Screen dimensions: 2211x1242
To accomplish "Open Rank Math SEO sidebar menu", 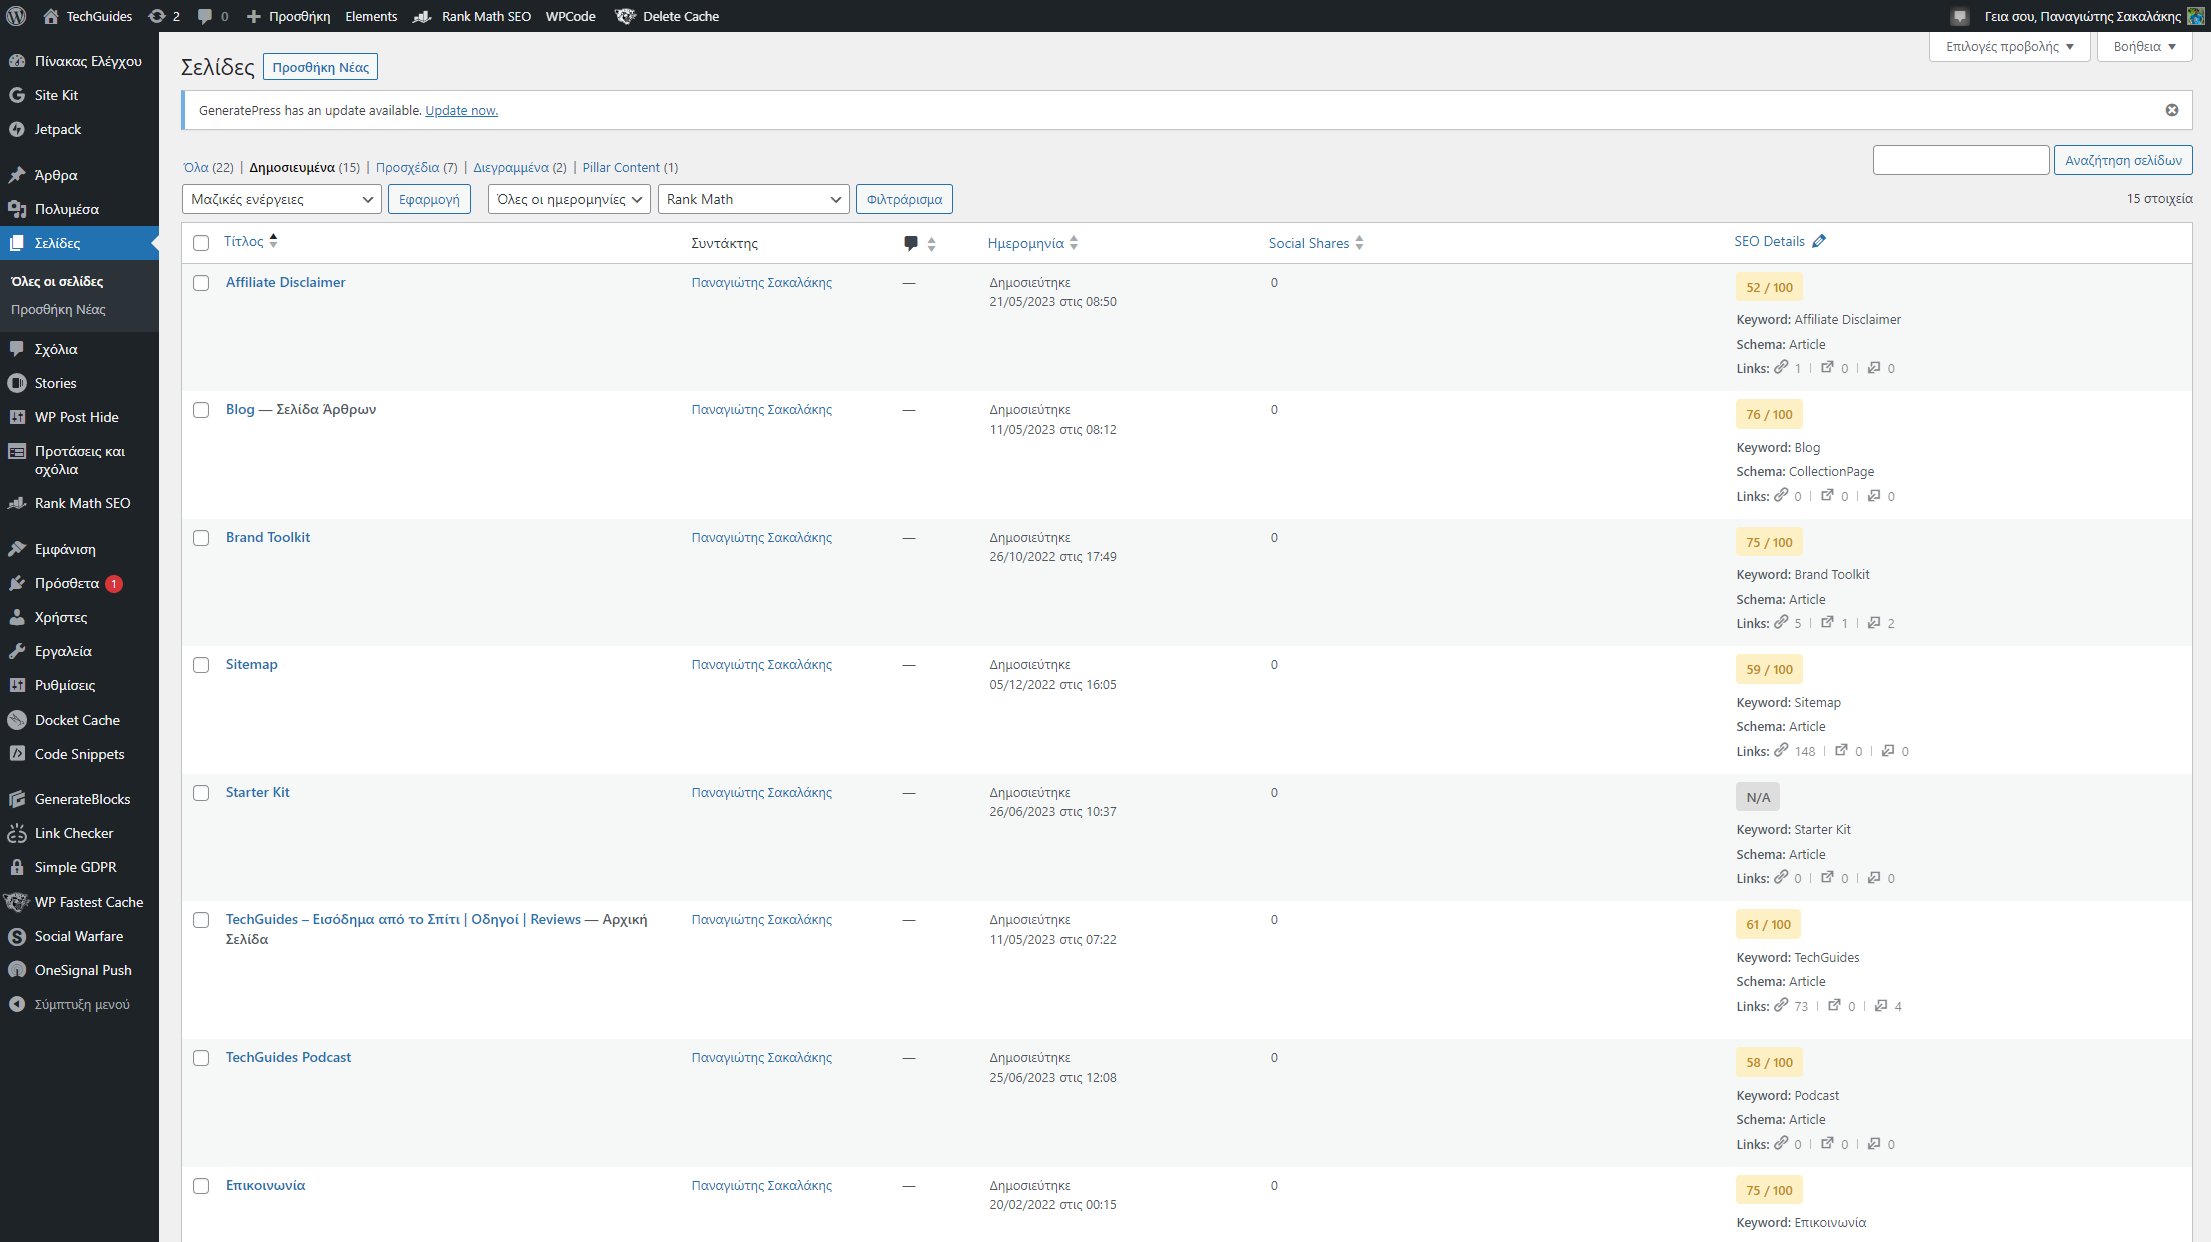I will point(82,503).
